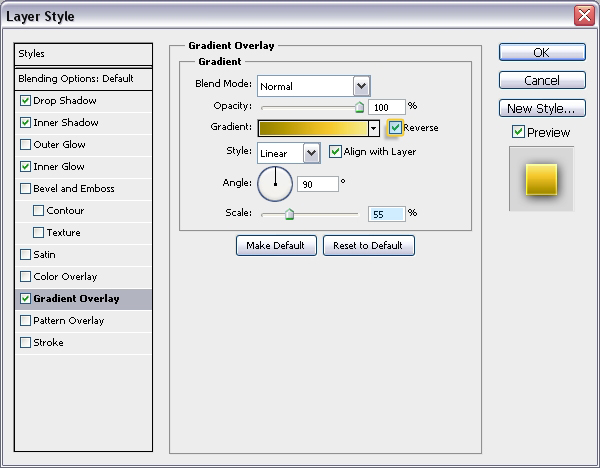
Task: Expand the Style Linear dropdown
Action: tap(311, 153)
